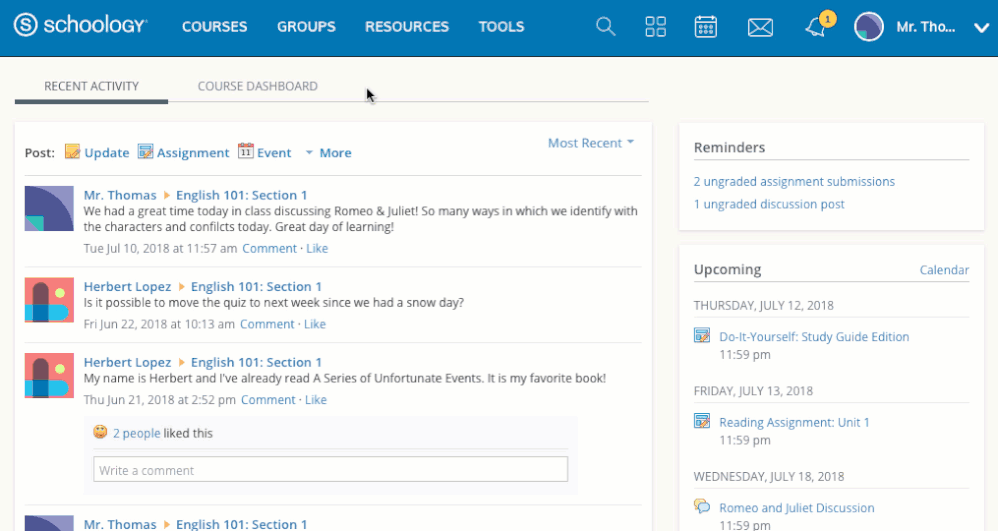The height and width of the screenshot is (531, 998).
Task: Click the Update post link
Action: point(107,153)
